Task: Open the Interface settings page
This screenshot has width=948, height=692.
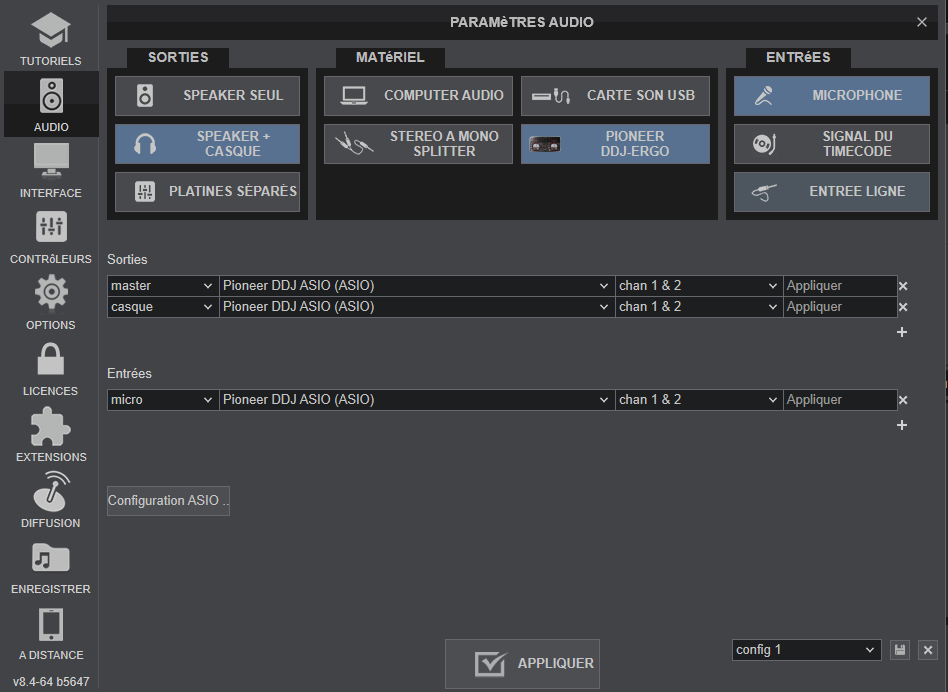Action: click(x=50, y=170)
